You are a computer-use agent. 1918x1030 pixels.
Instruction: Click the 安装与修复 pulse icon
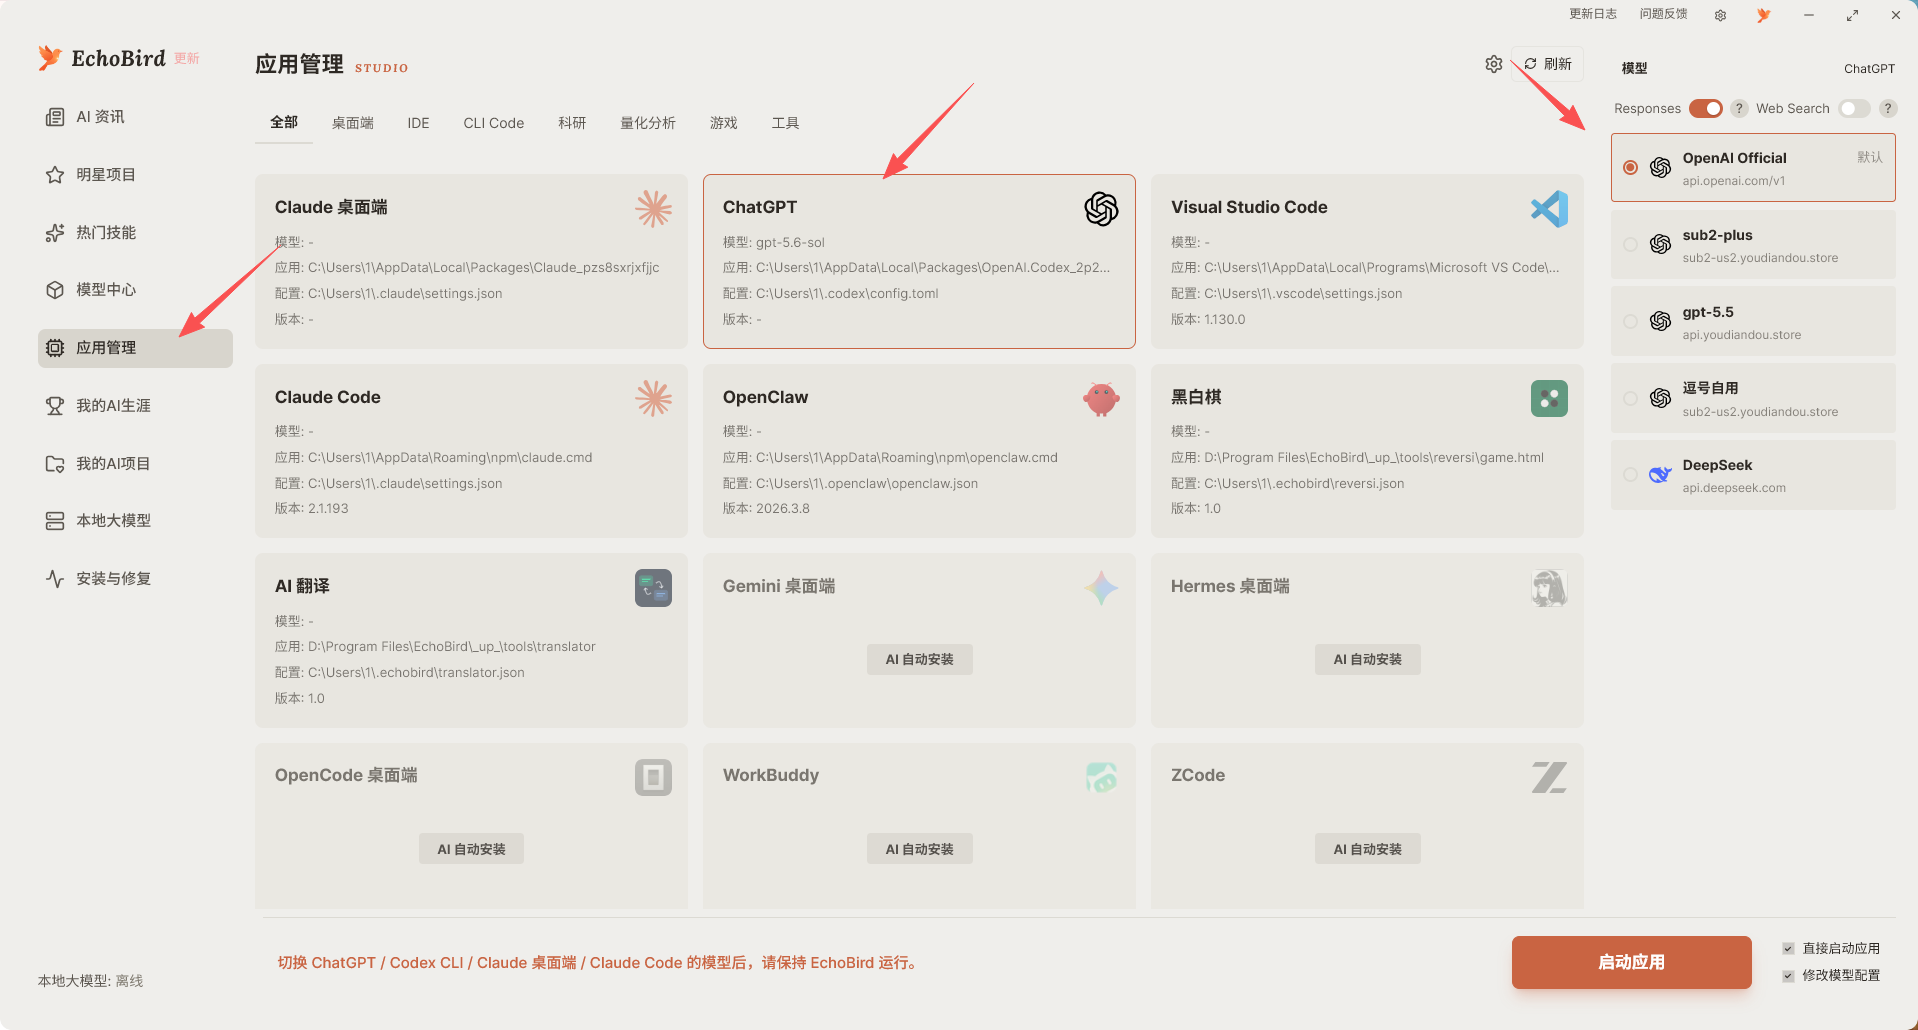pos(55,579)
